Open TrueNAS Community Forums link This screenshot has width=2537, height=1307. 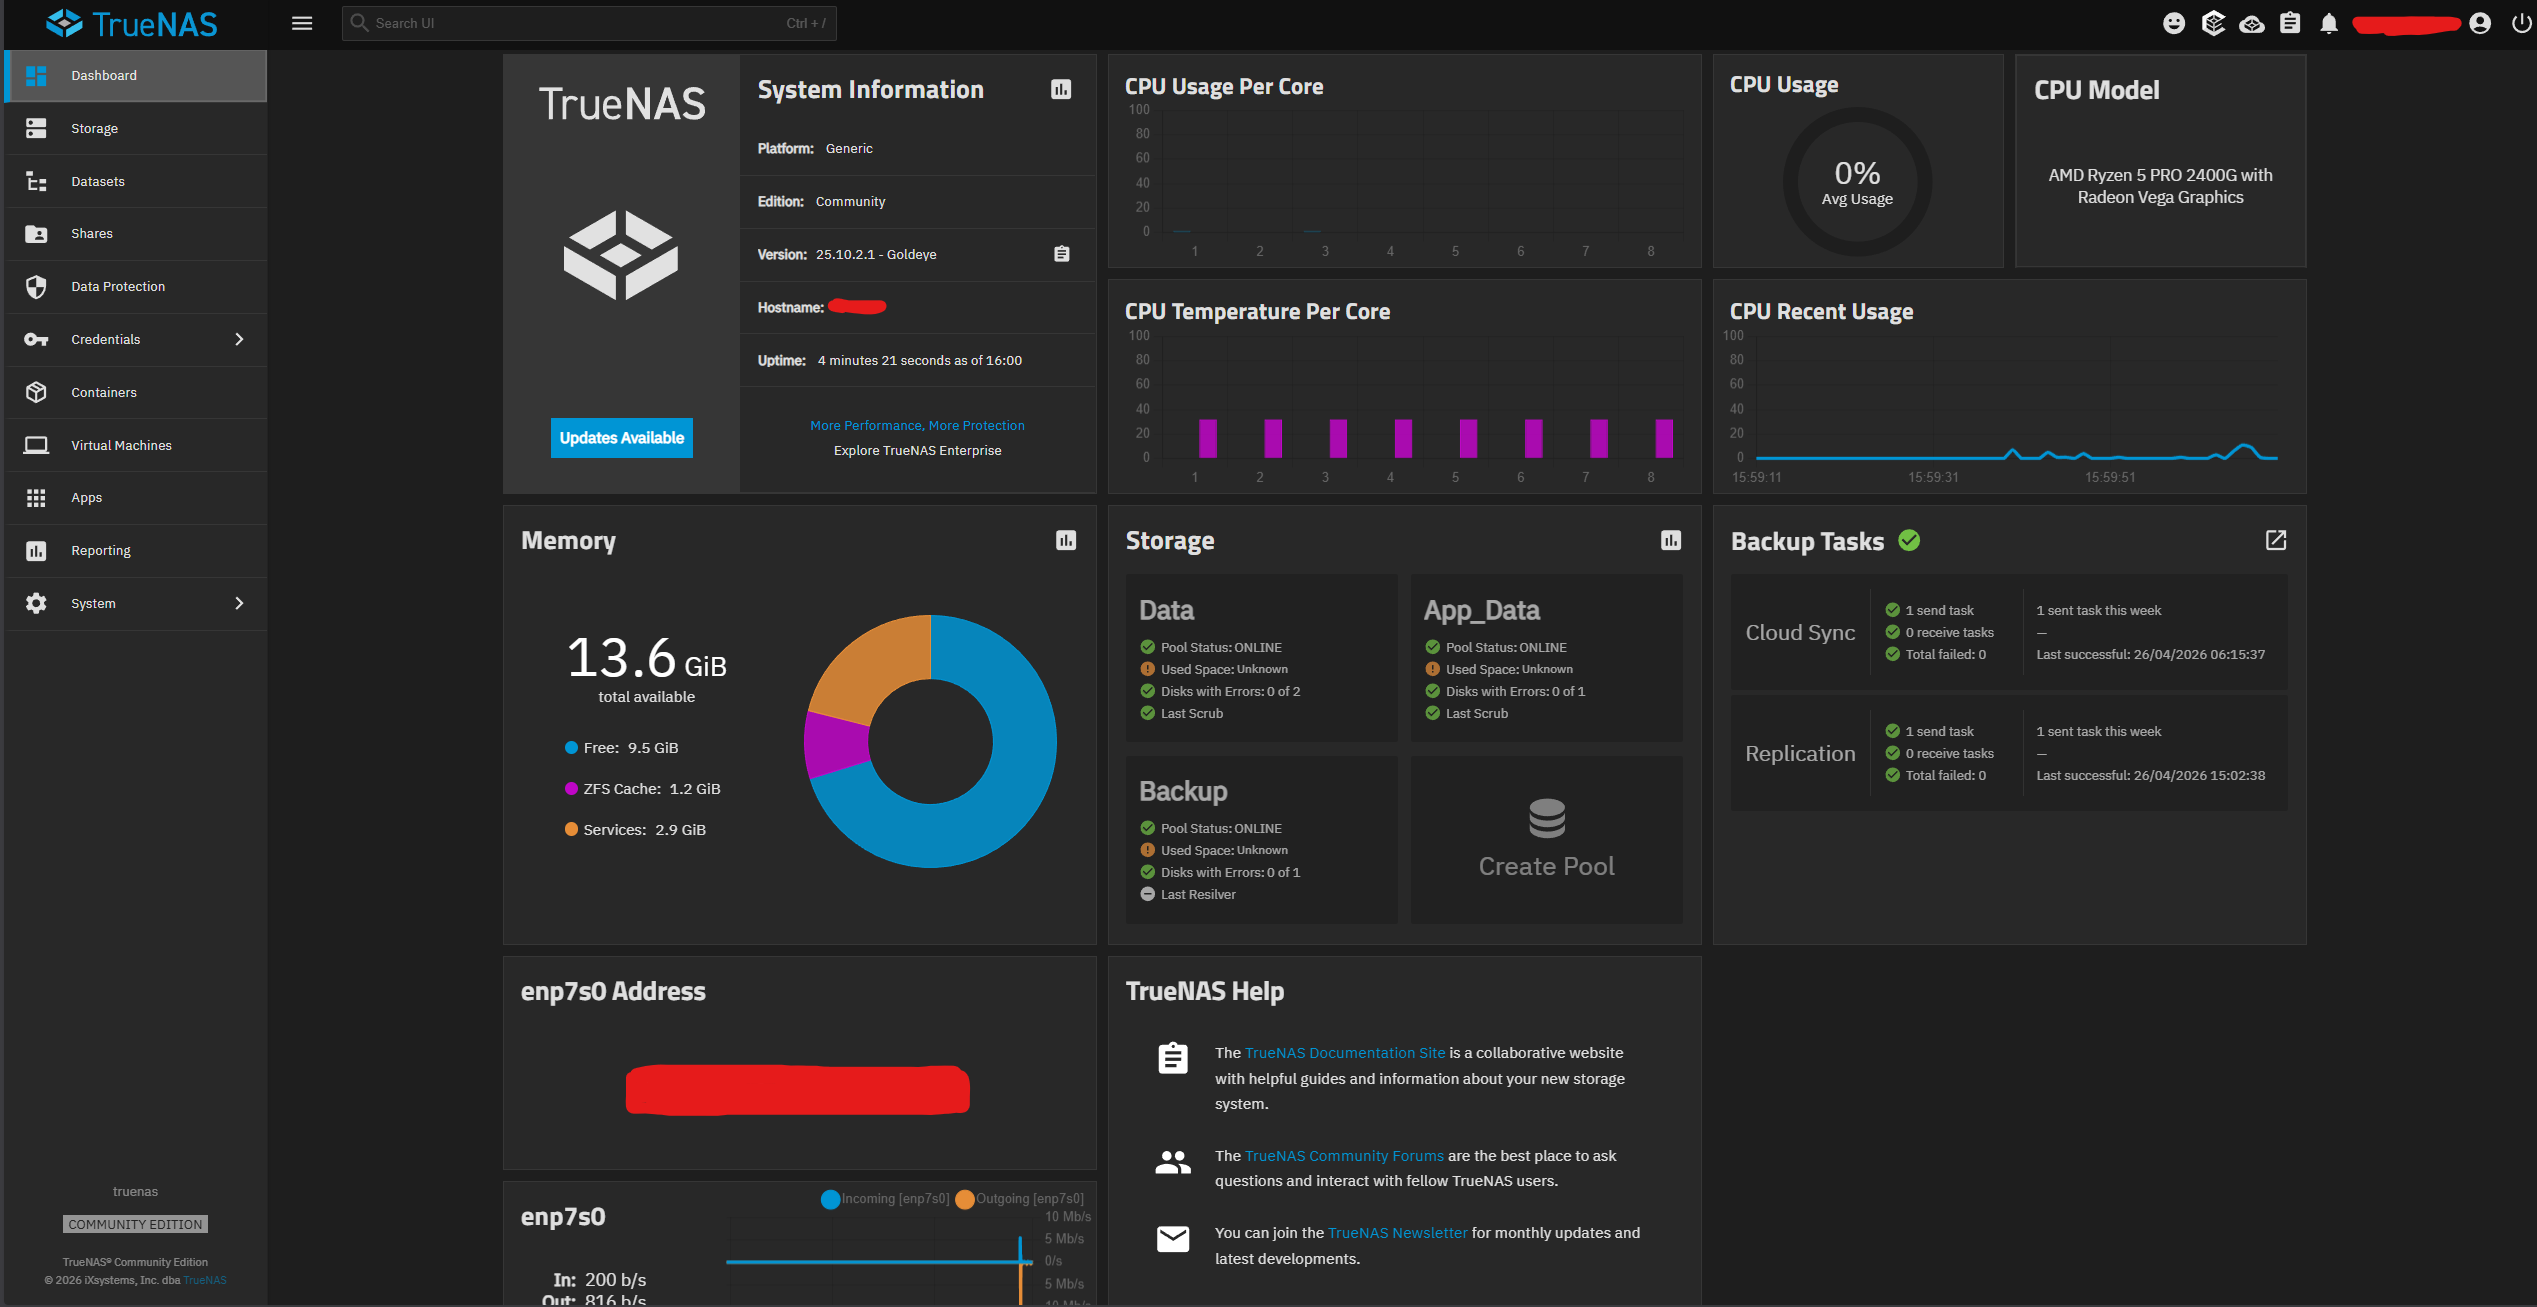(1344, 1156)
